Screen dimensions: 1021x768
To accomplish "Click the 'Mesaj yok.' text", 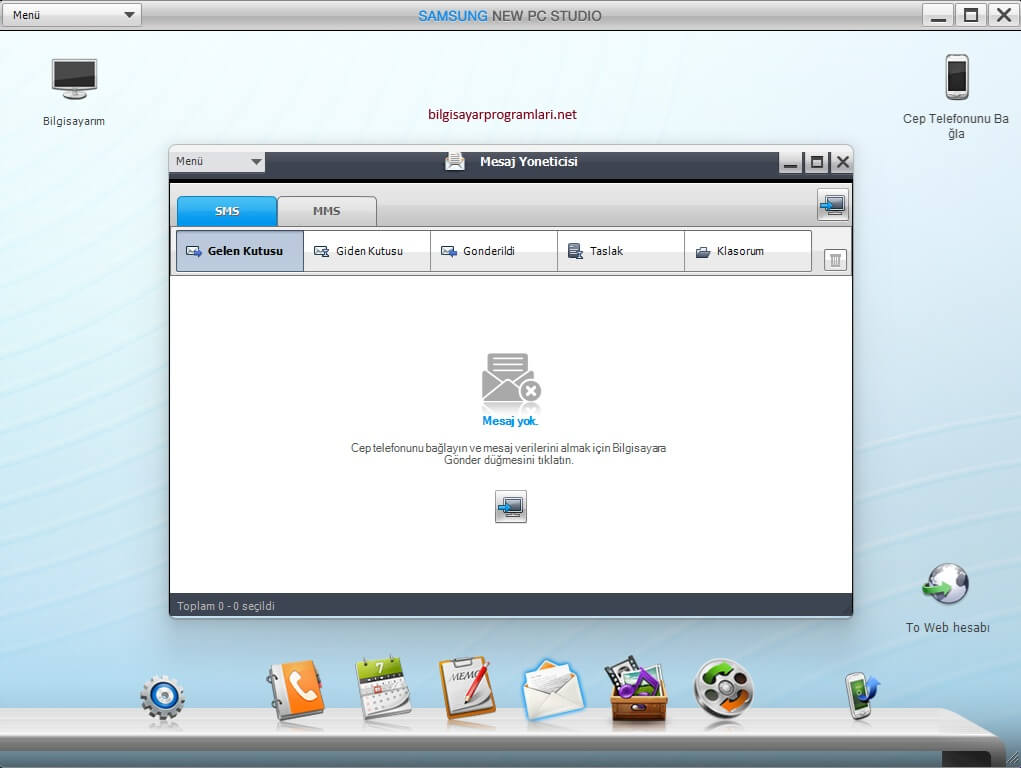I will point(510,421).
